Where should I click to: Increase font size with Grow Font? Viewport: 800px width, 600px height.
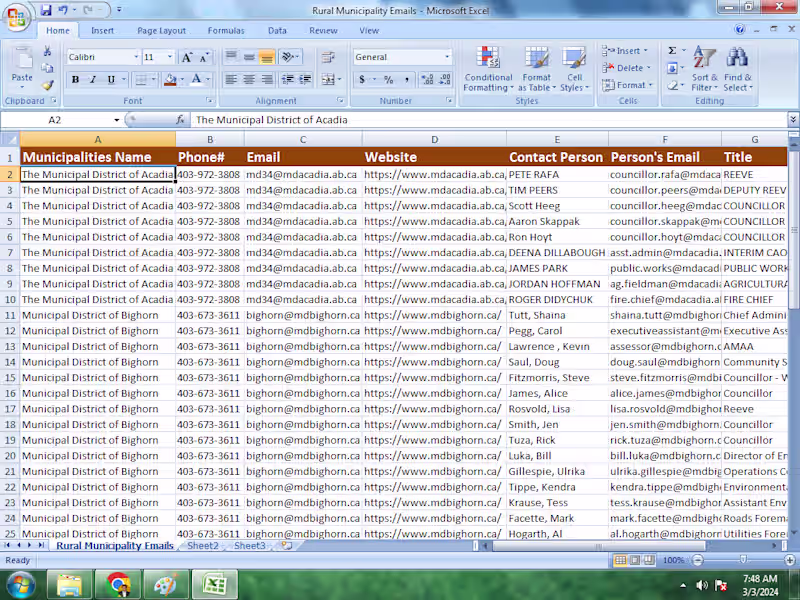pos(187,57)
